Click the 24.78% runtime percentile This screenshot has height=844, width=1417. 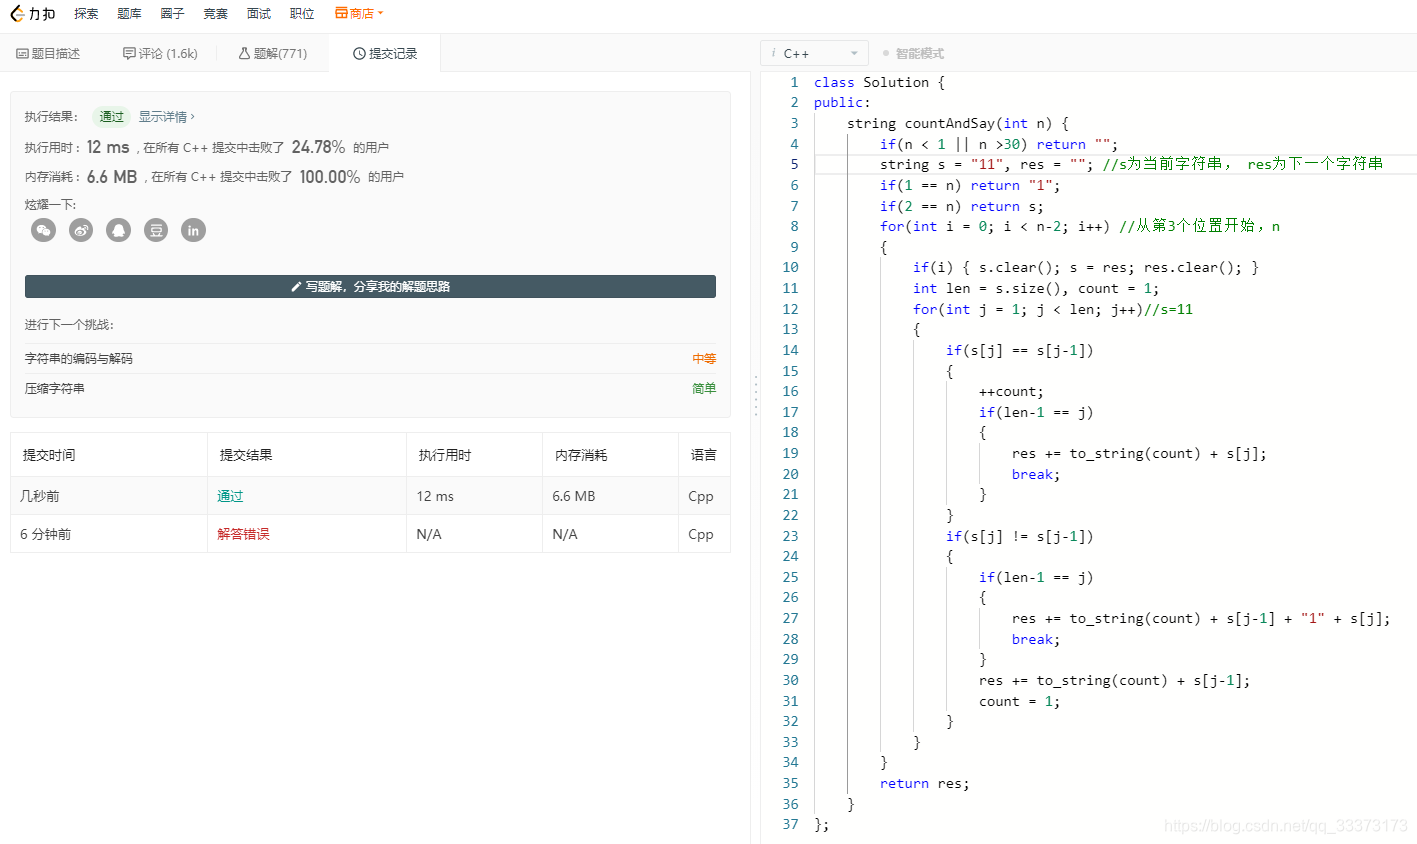point(318,147)
